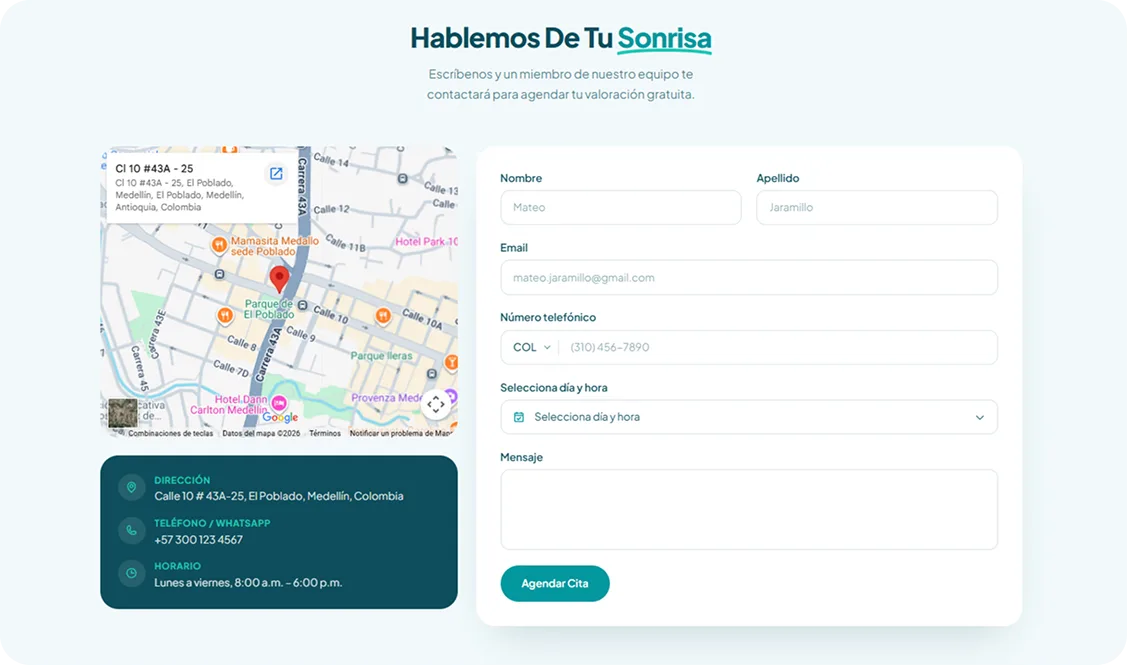This screenshot has width=1127, height=665.
Task: Click the address Calle 10 # 43A-25 text
Action: click(x=279, y=496)
